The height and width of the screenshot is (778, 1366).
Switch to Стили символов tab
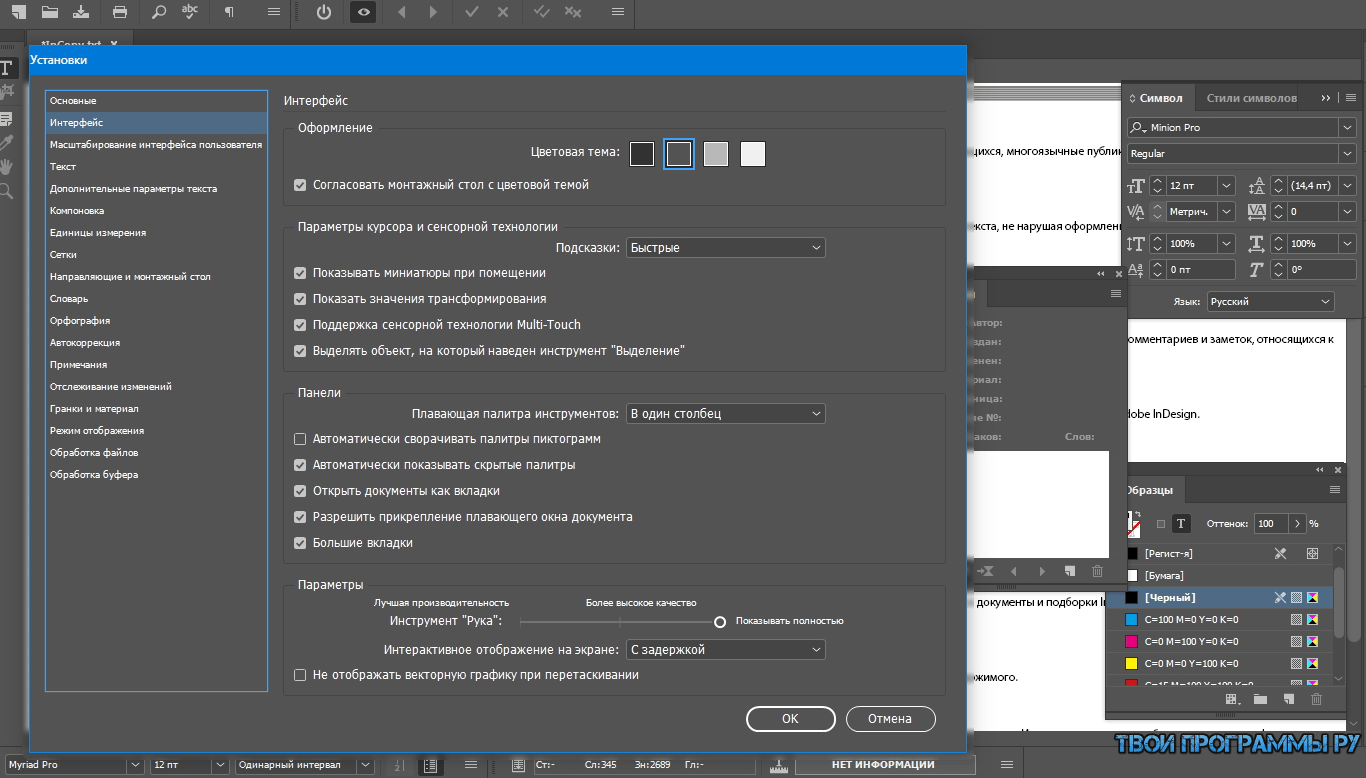pos(1251,98)
